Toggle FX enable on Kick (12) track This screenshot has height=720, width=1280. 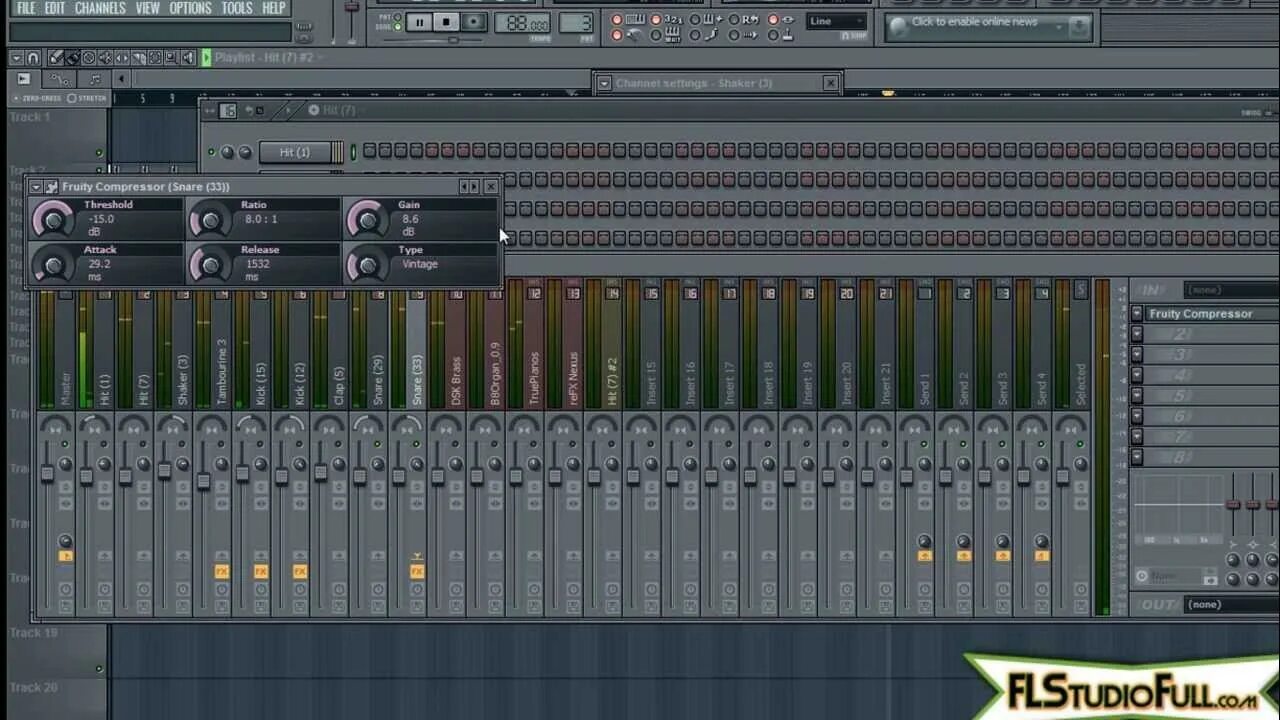tap(300, 571)
